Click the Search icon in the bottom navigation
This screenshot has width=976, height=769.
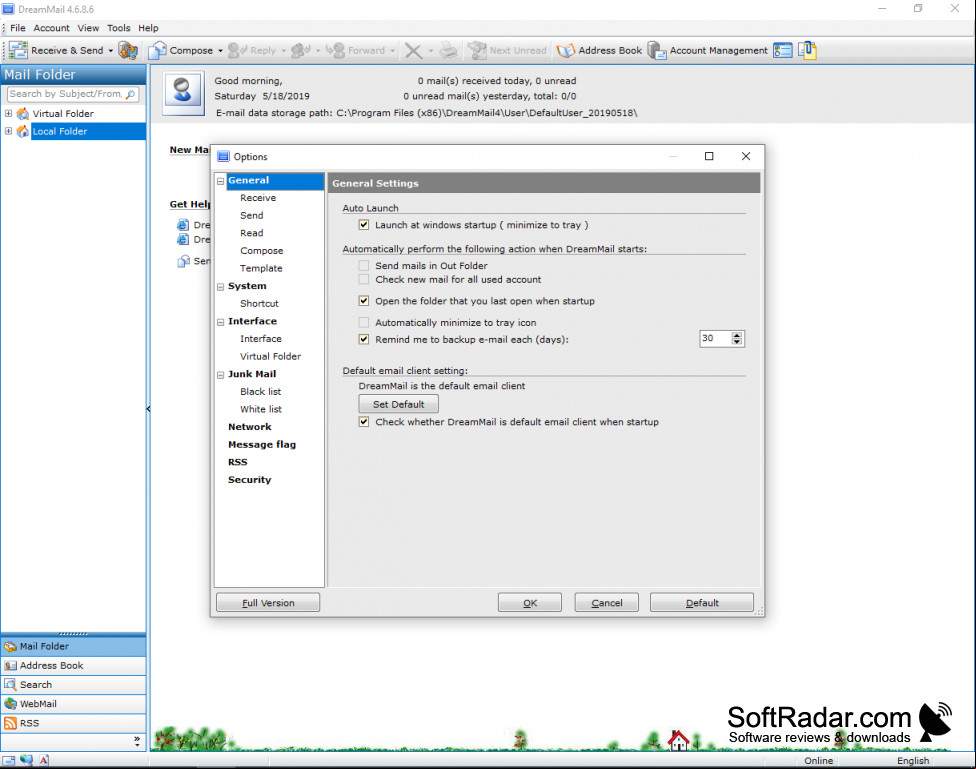point(11,685)
